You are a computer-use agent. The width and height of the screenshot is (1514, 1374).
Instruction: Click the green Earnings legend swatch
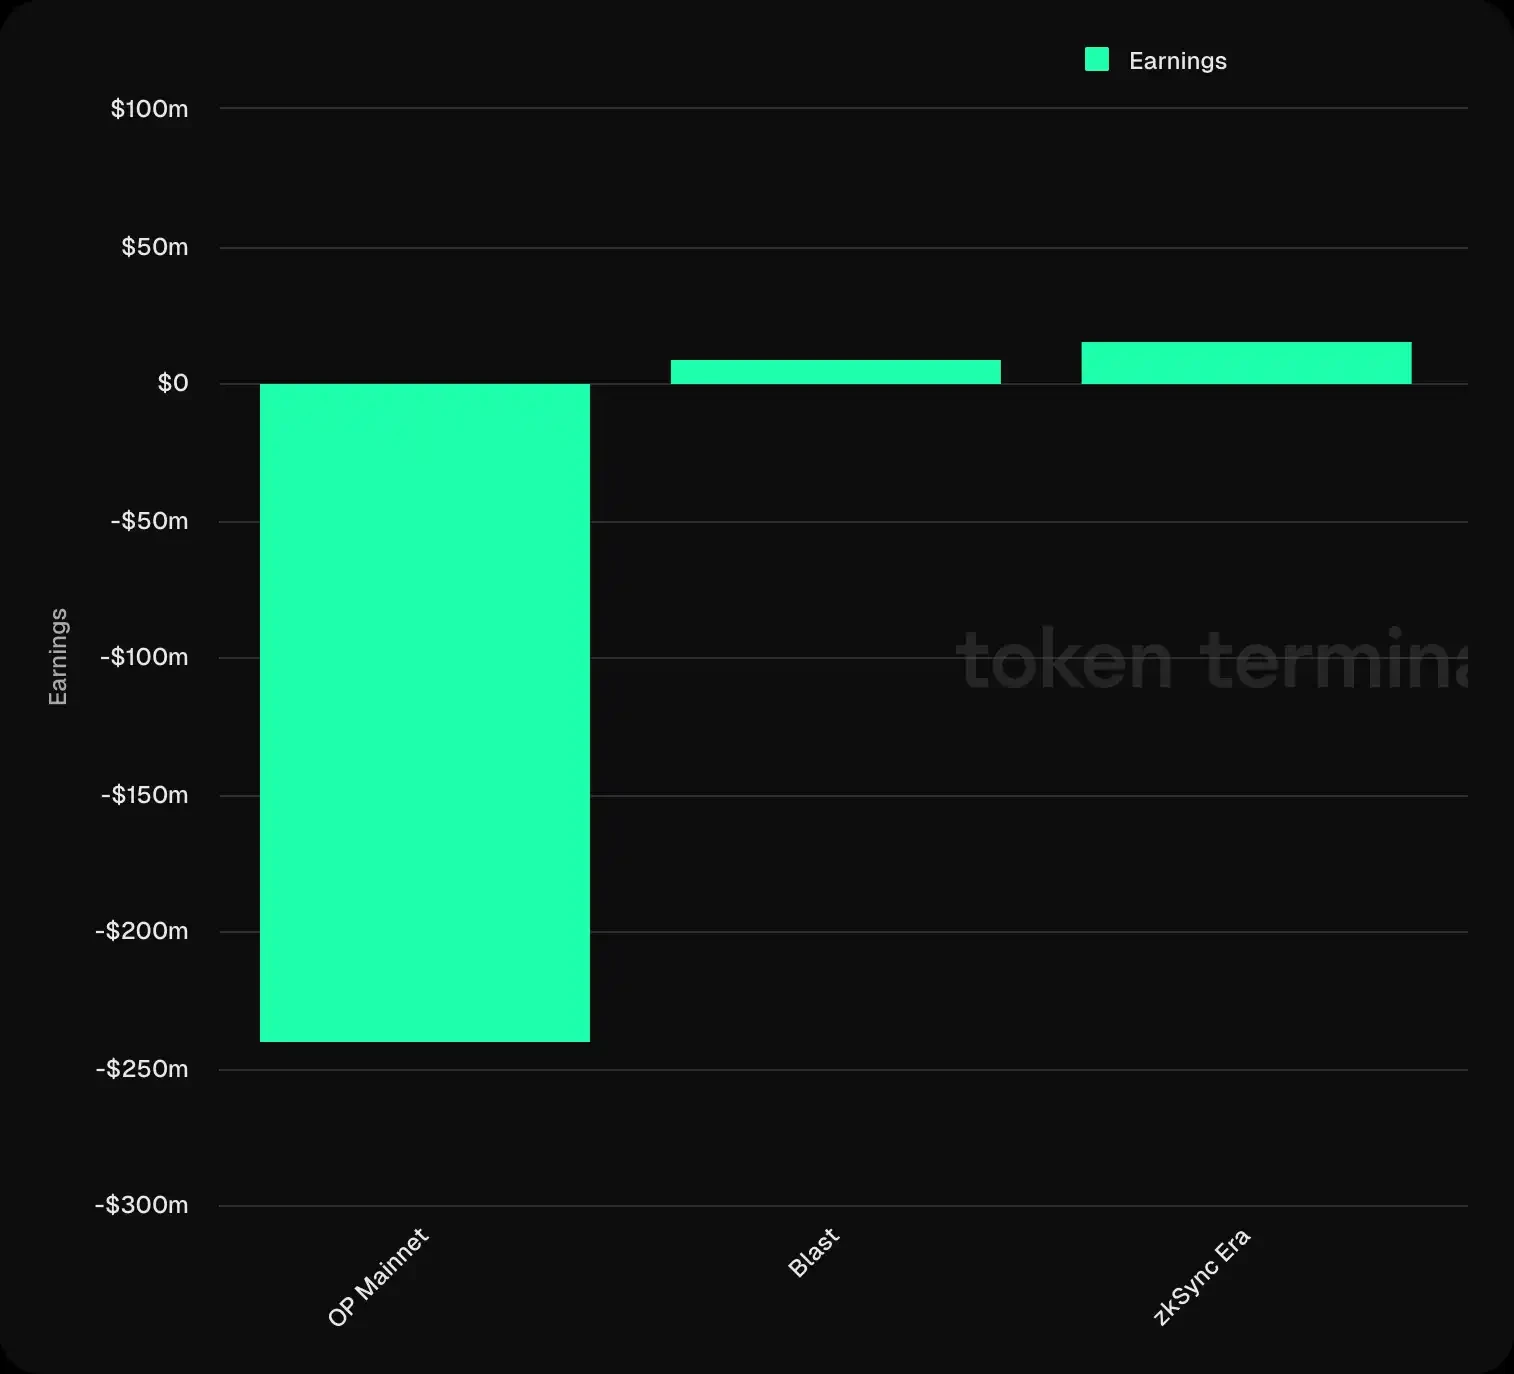[1096, 60]
